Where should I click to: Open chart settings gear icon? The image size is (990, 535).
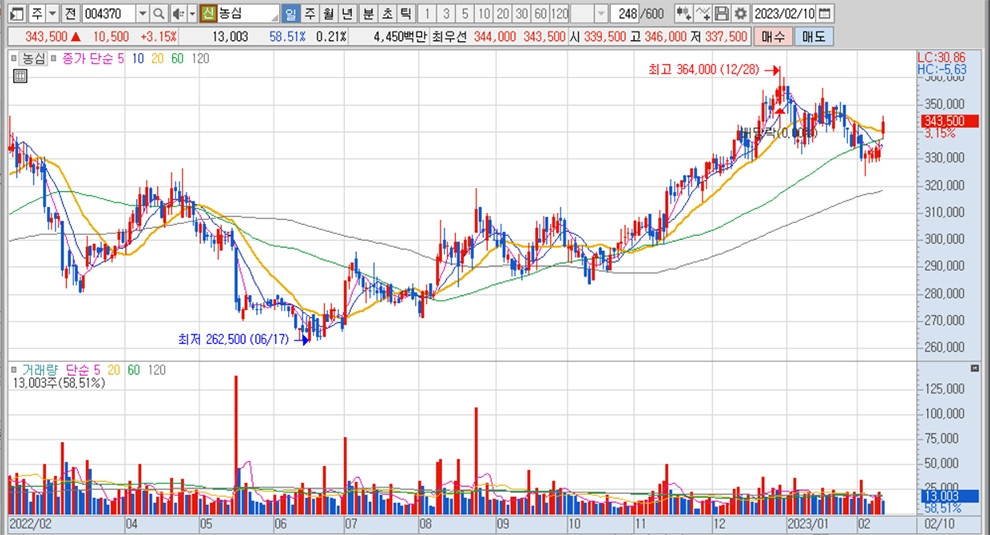739,14
